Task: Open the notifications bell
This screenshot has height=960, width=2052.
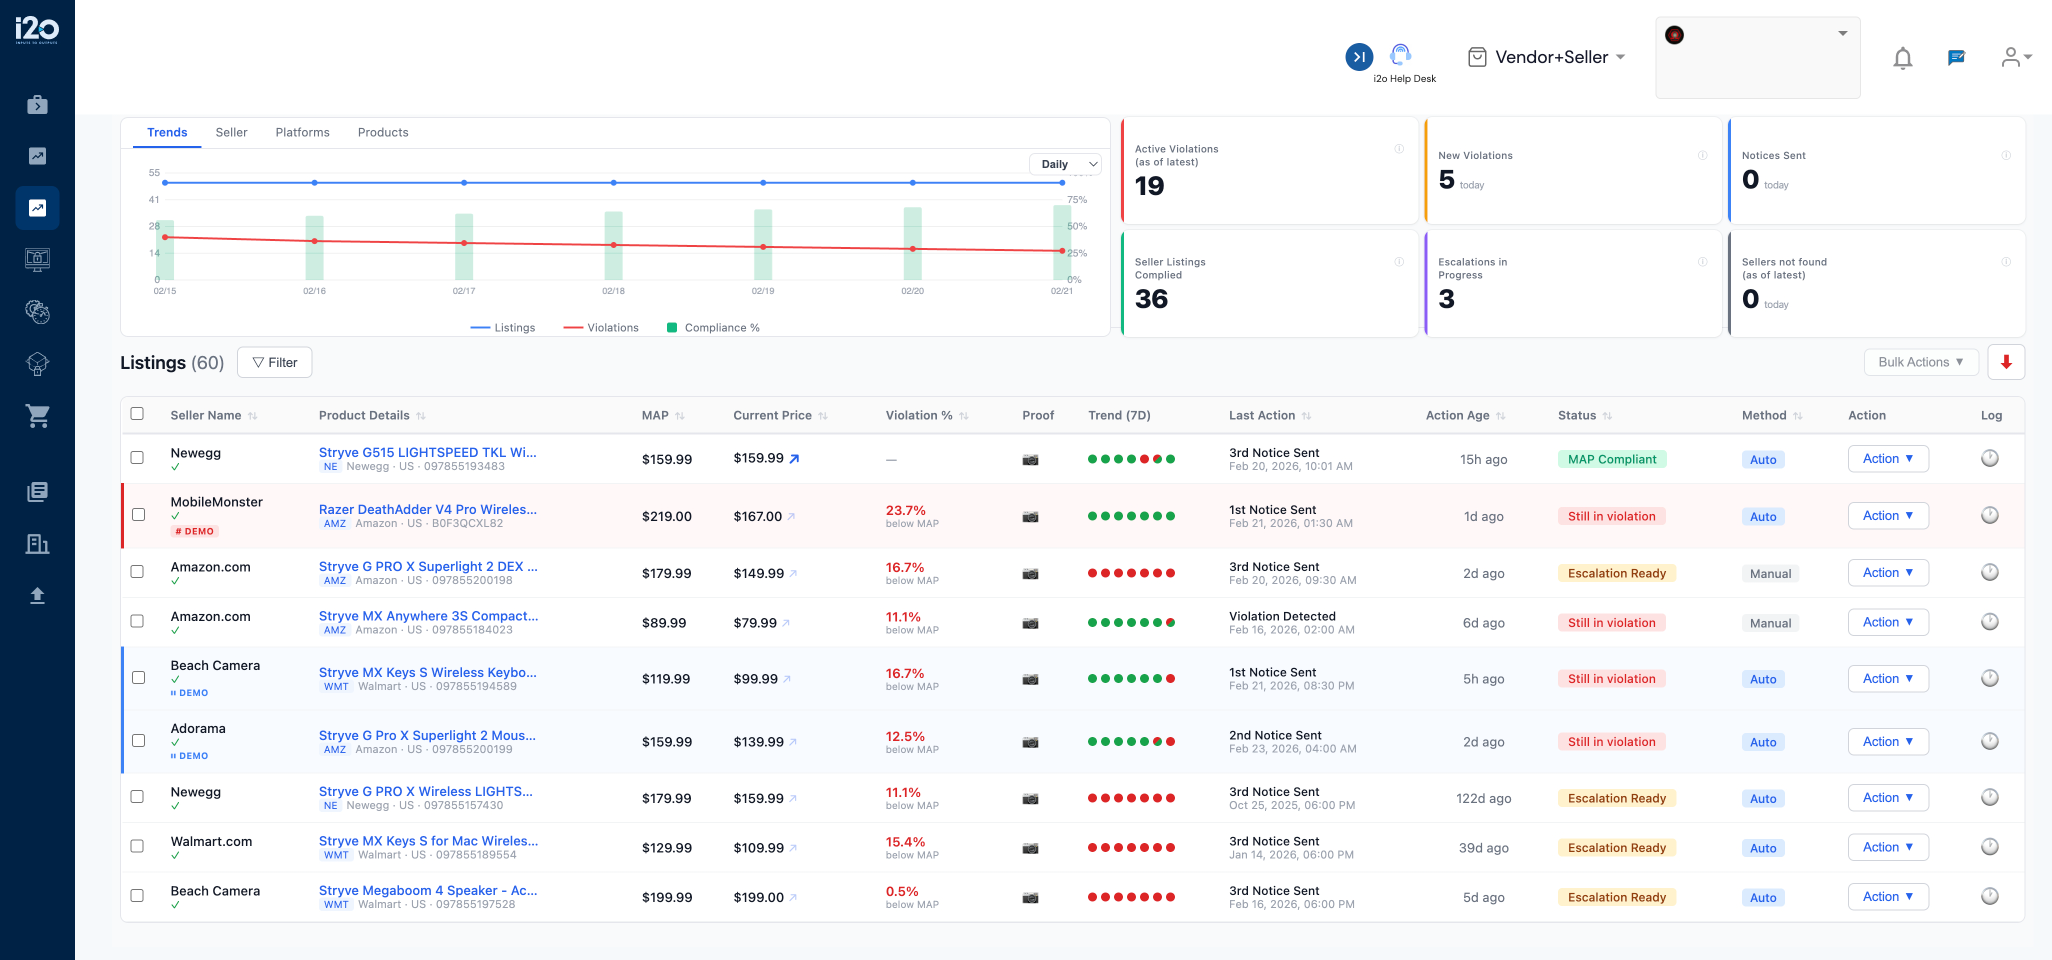Action: coord(1902,59)
